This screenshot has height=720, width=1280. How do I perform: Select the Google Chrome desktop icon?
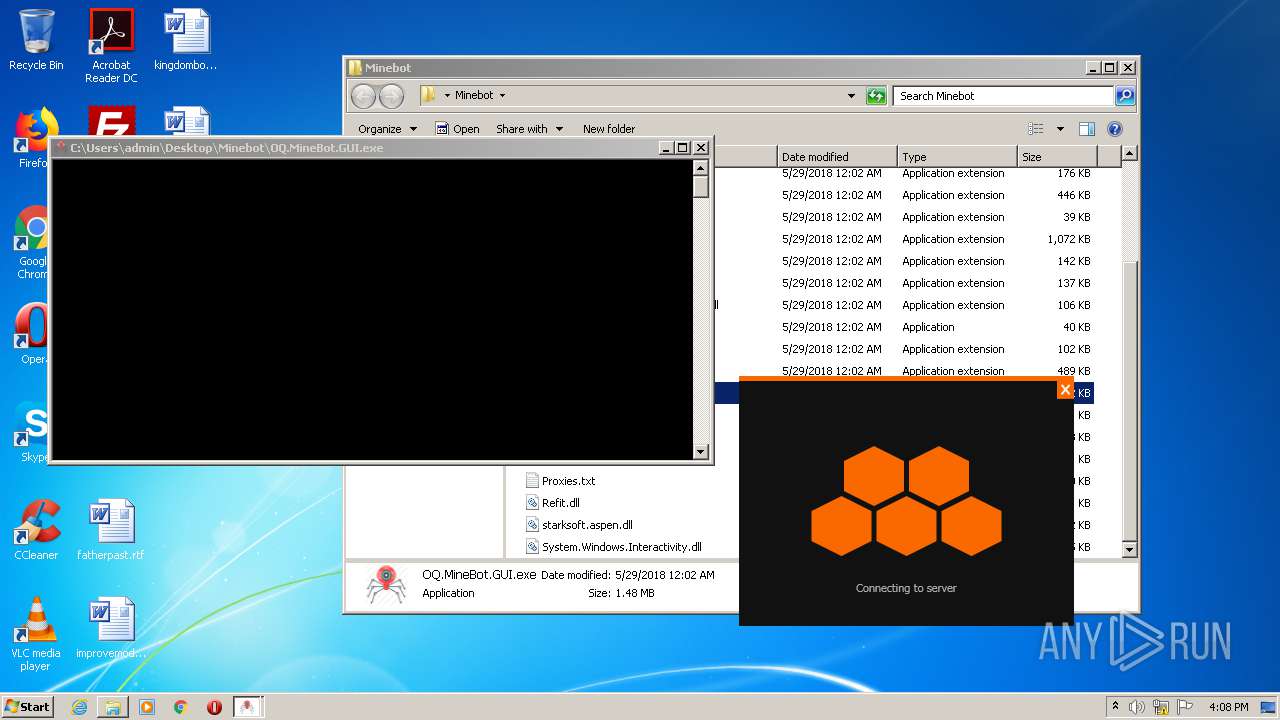pyautogui.click(x=33, y=243)
